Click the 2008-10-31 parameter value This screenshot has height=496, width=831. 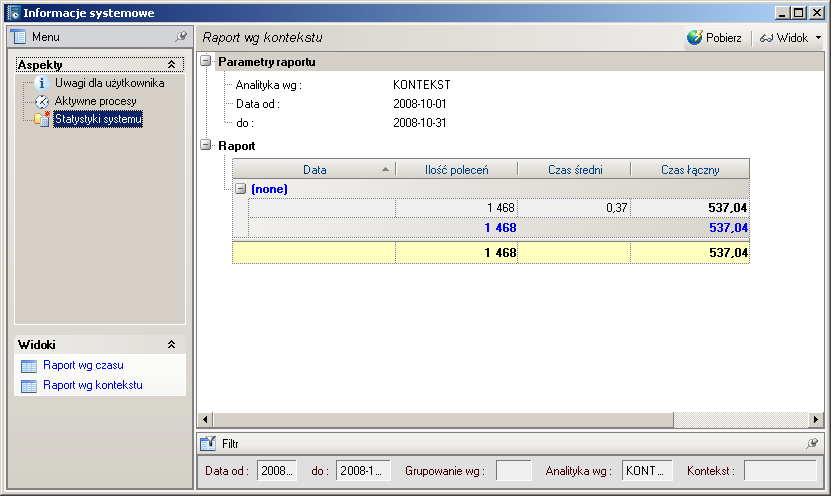(x=420, y=123)
